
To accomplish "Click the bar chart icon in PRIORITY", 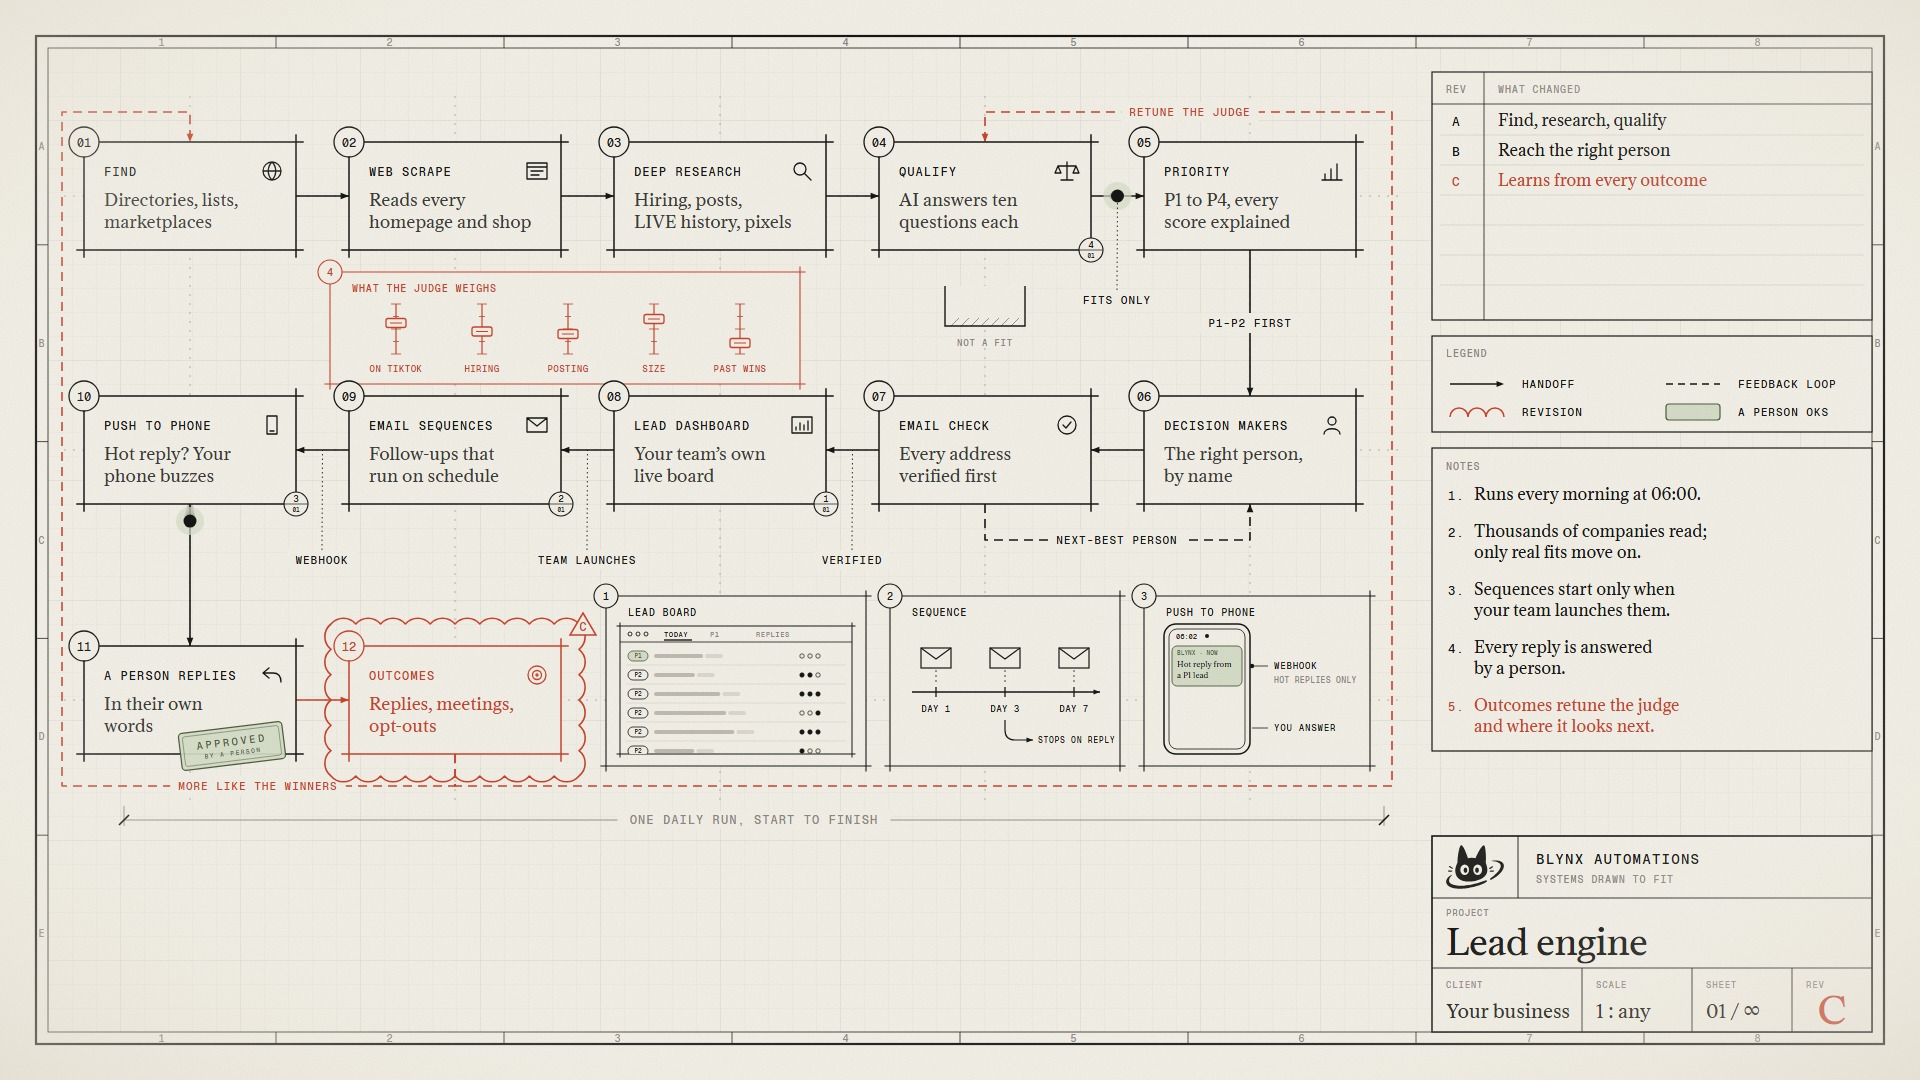I will (1331, 172).
